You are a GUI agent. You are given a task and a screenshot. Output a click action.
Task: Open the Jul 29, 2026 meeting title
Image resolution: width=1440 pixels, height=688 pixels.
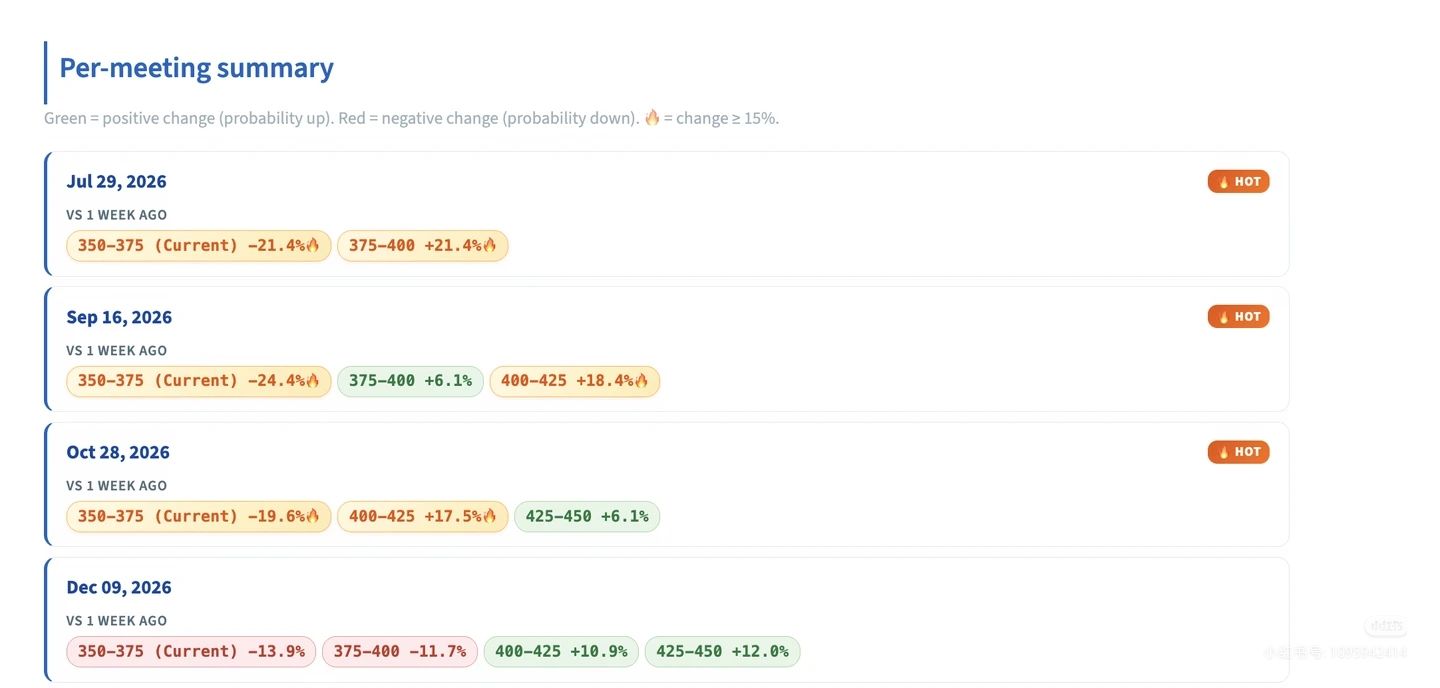pos(116,181)
